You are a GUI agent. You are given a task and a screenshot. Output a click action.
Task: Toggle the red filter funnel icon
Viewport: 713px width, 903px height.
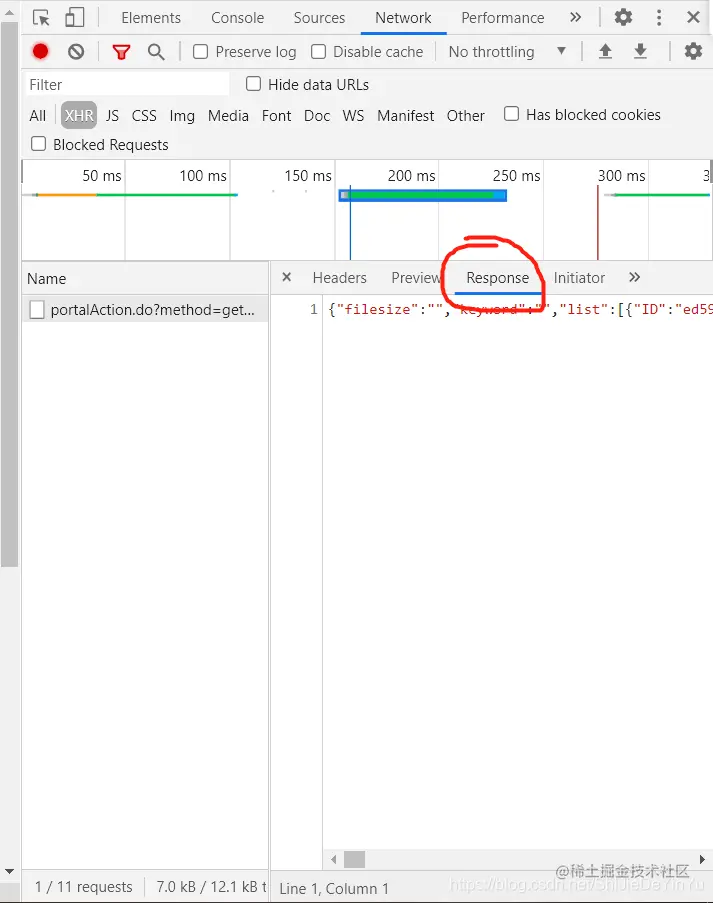click(x=121, y=52)
